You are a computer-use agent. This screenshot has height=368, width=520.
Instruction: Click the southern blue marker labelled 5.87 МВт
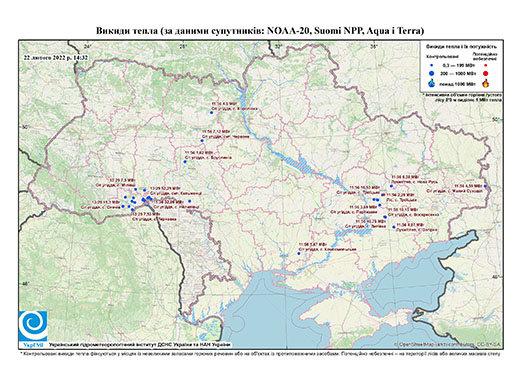(x=299, y=253)
